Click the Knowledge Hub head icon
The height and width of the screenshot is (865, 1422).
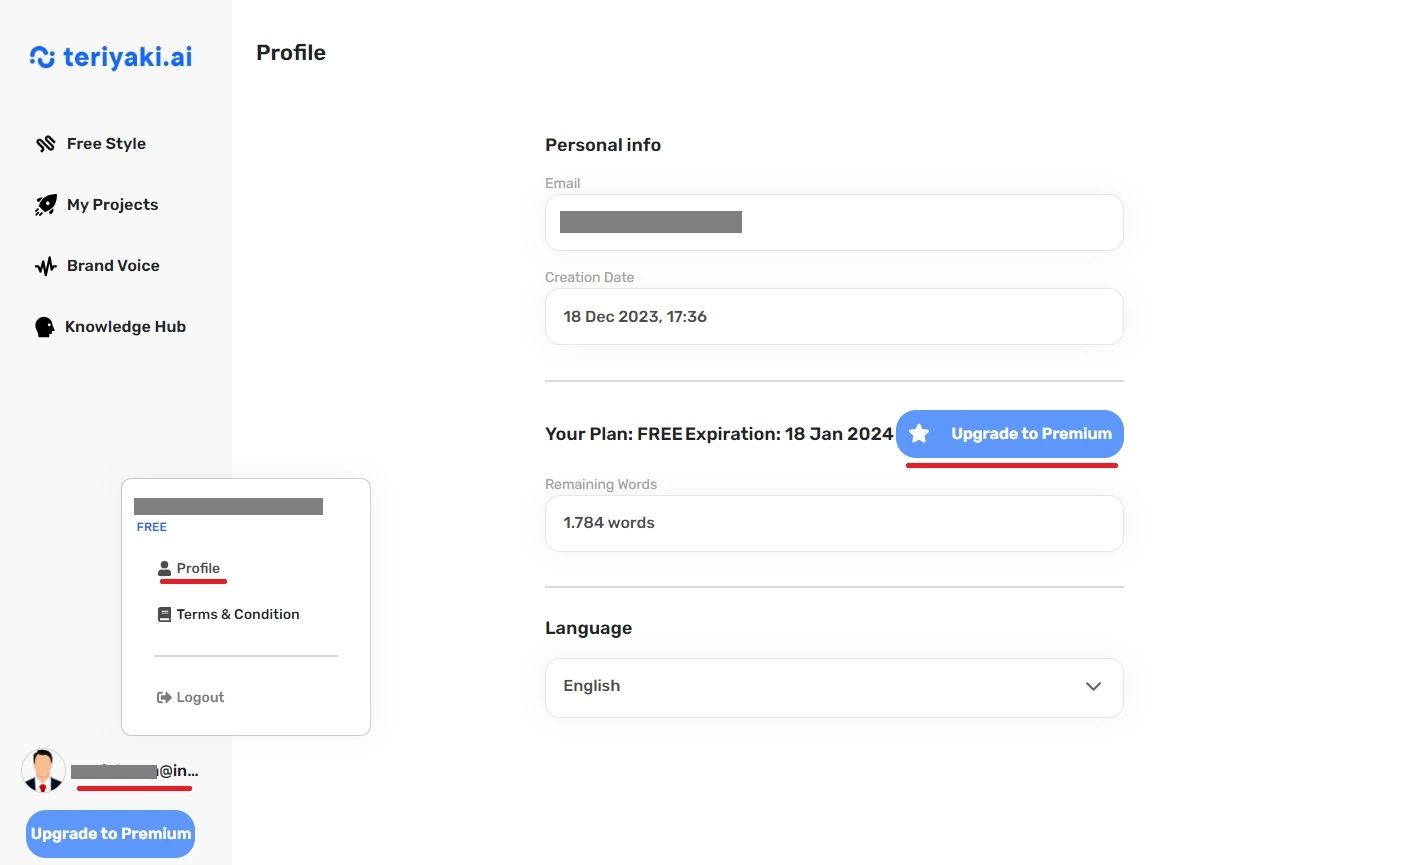(45, 327)
